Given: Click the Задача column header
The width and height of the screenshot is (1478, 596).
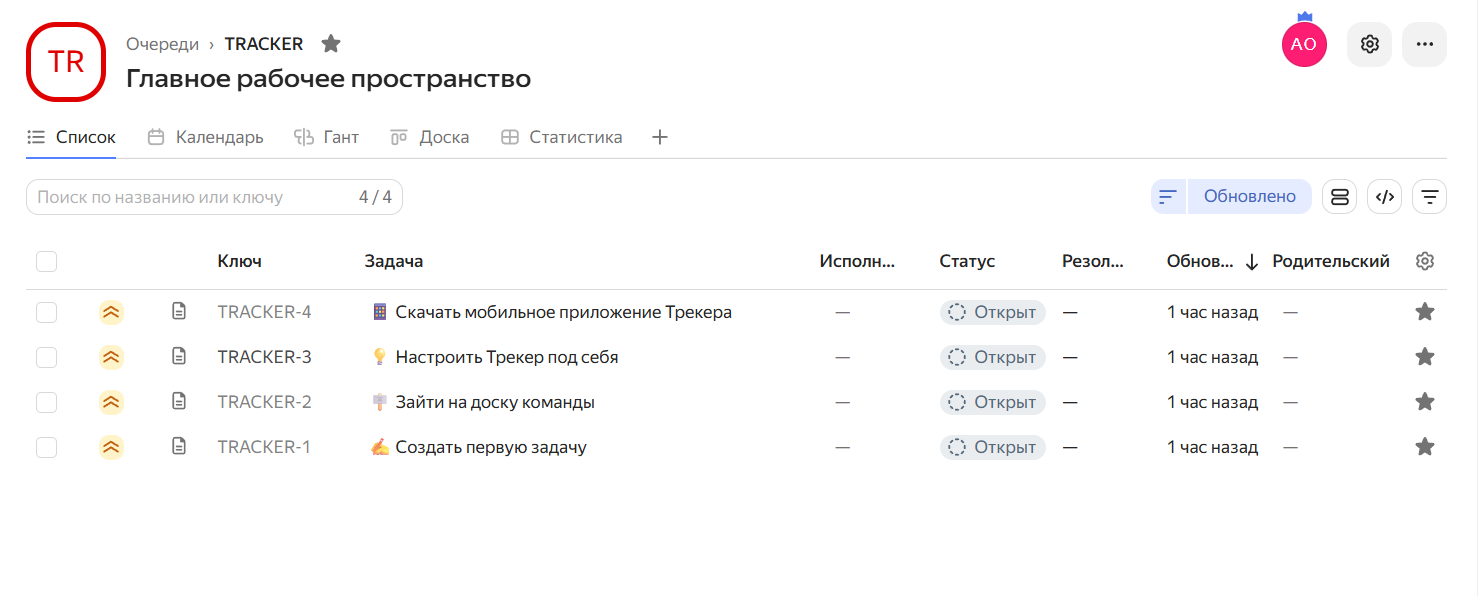Looking at the screenshot, I should click(x=394, y=261).
